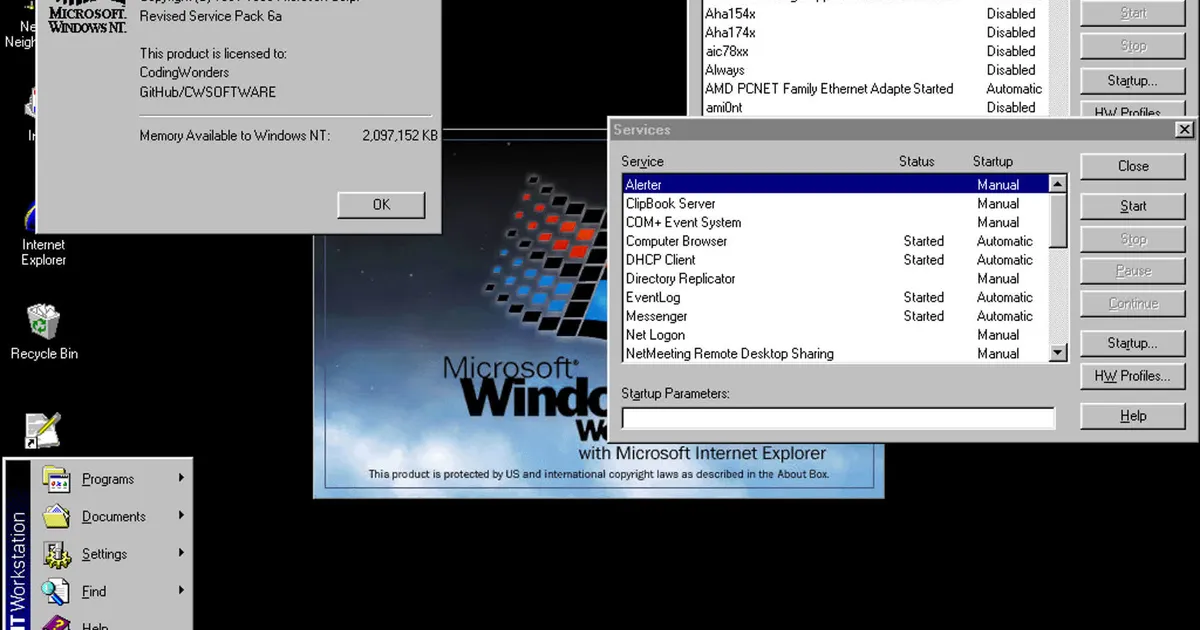Select the ClipBook Server service row
The height and width of the screenshot is (630, 1200).
pos(835,203)
